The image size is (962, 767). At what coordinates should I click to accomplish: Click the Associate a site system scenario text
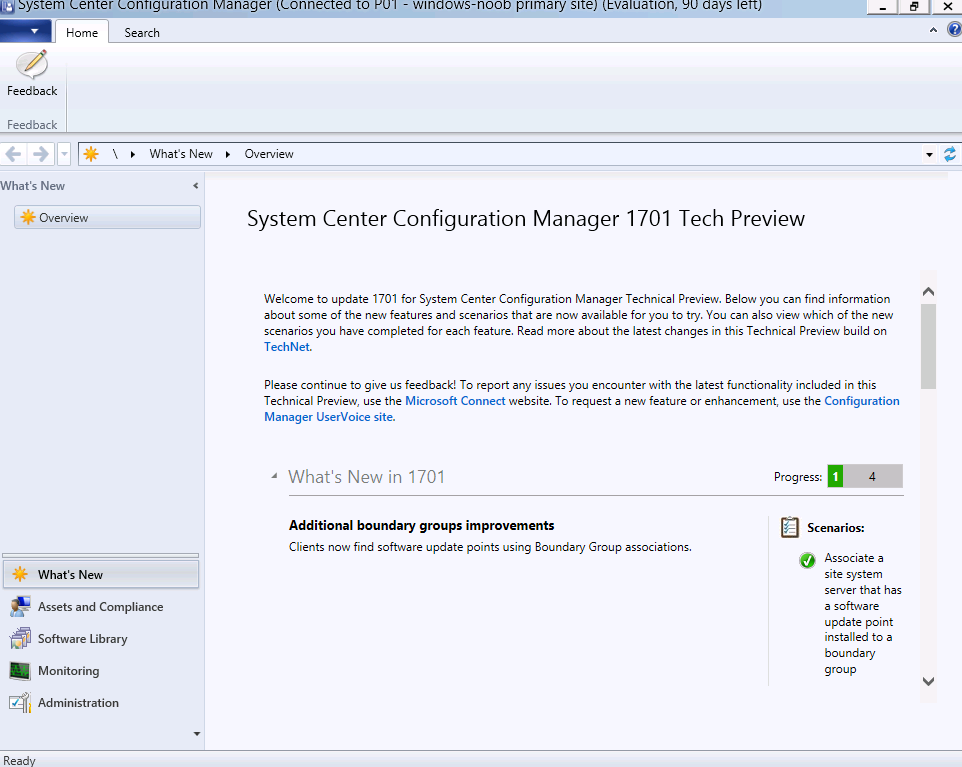pyautogui.click(x=862, y=613)
